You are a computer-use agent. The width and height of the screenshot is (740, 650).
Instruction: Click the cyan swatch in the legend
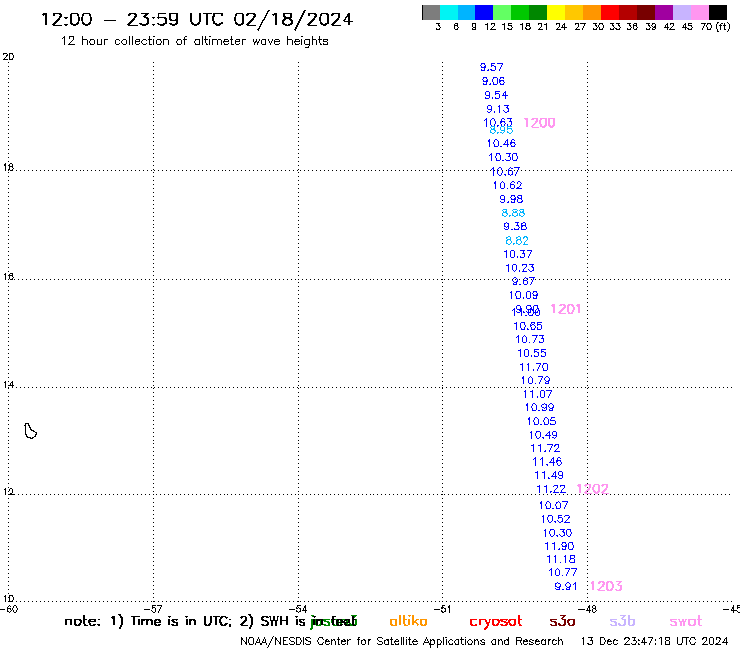click(x=449, y=12)
